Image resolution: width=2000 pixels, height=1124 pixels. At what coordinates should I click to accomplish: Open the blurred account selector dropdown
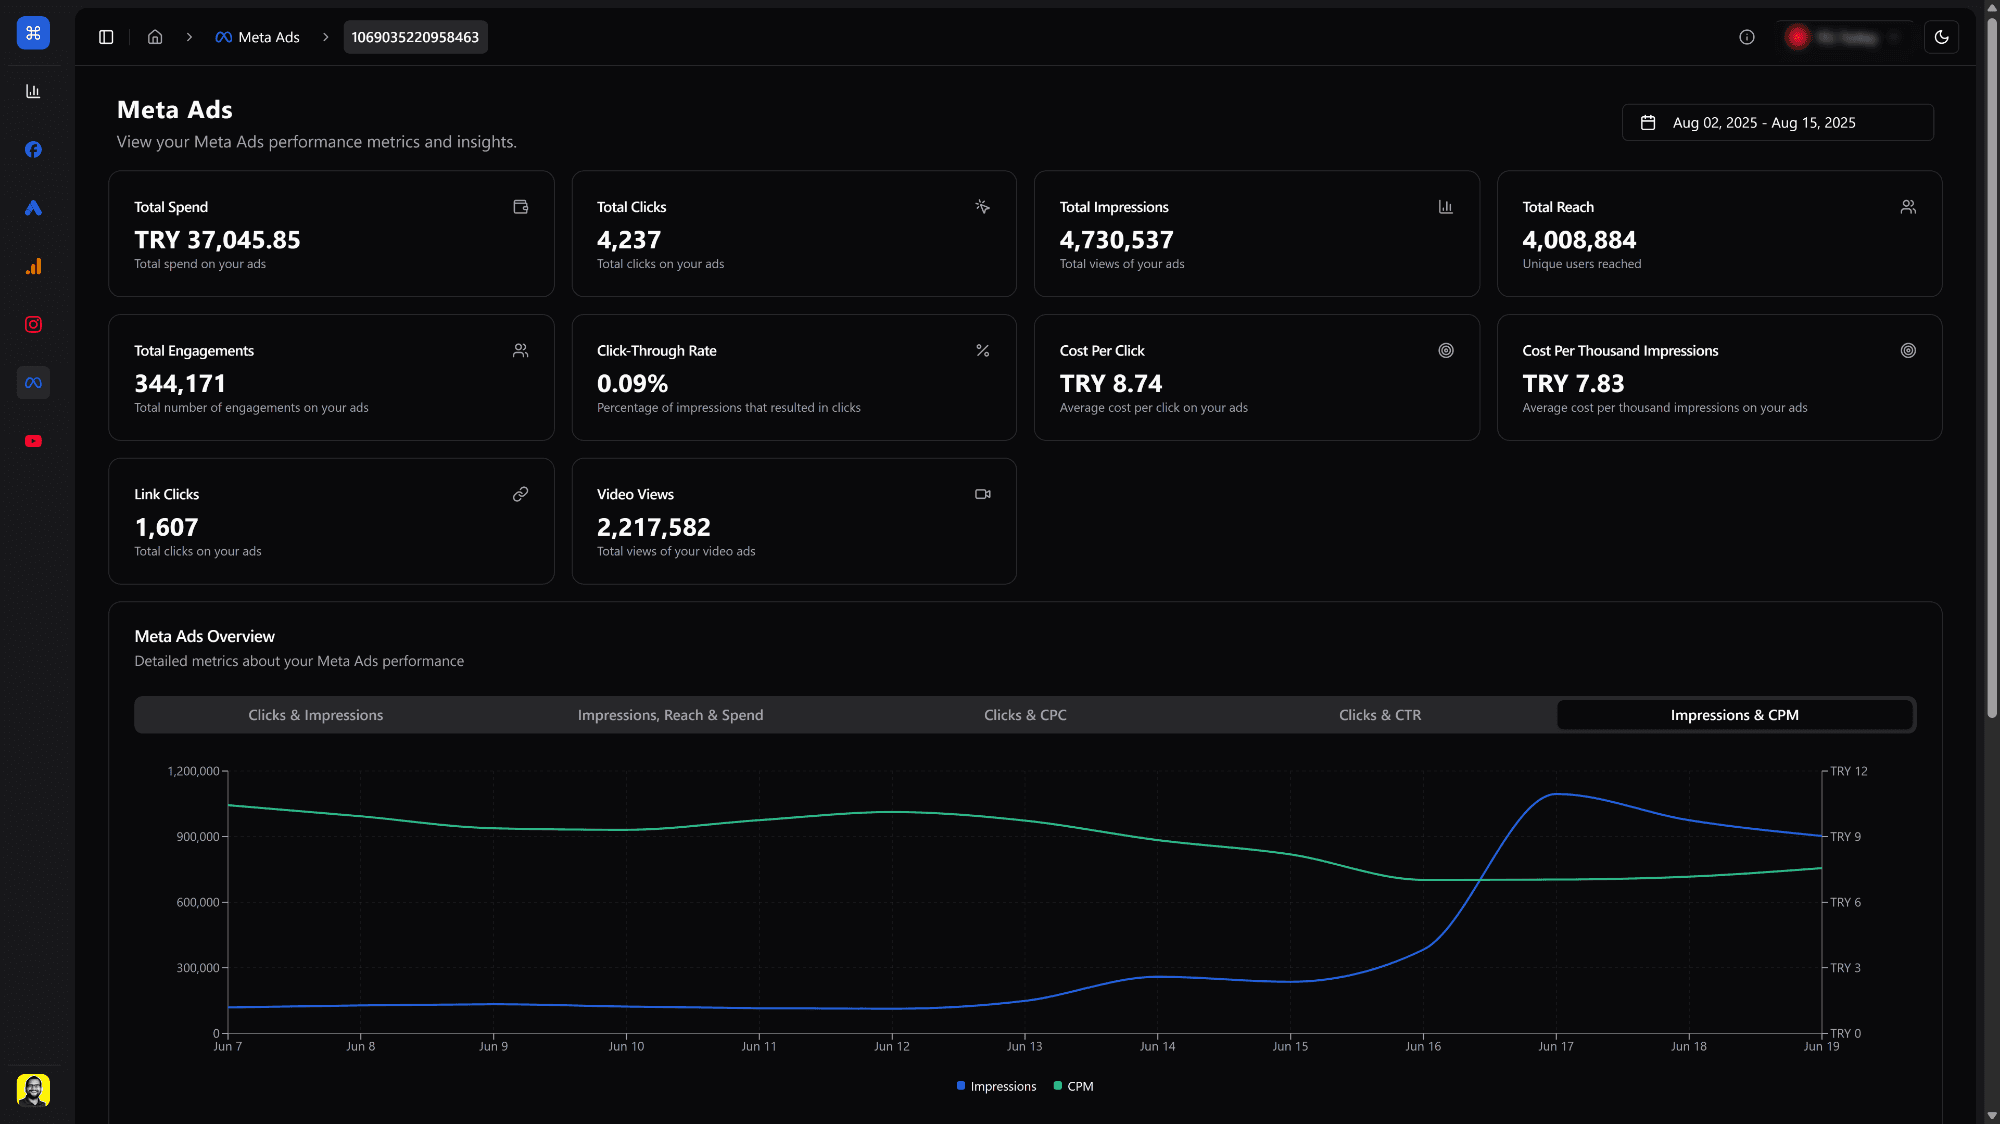point(1844,37)
